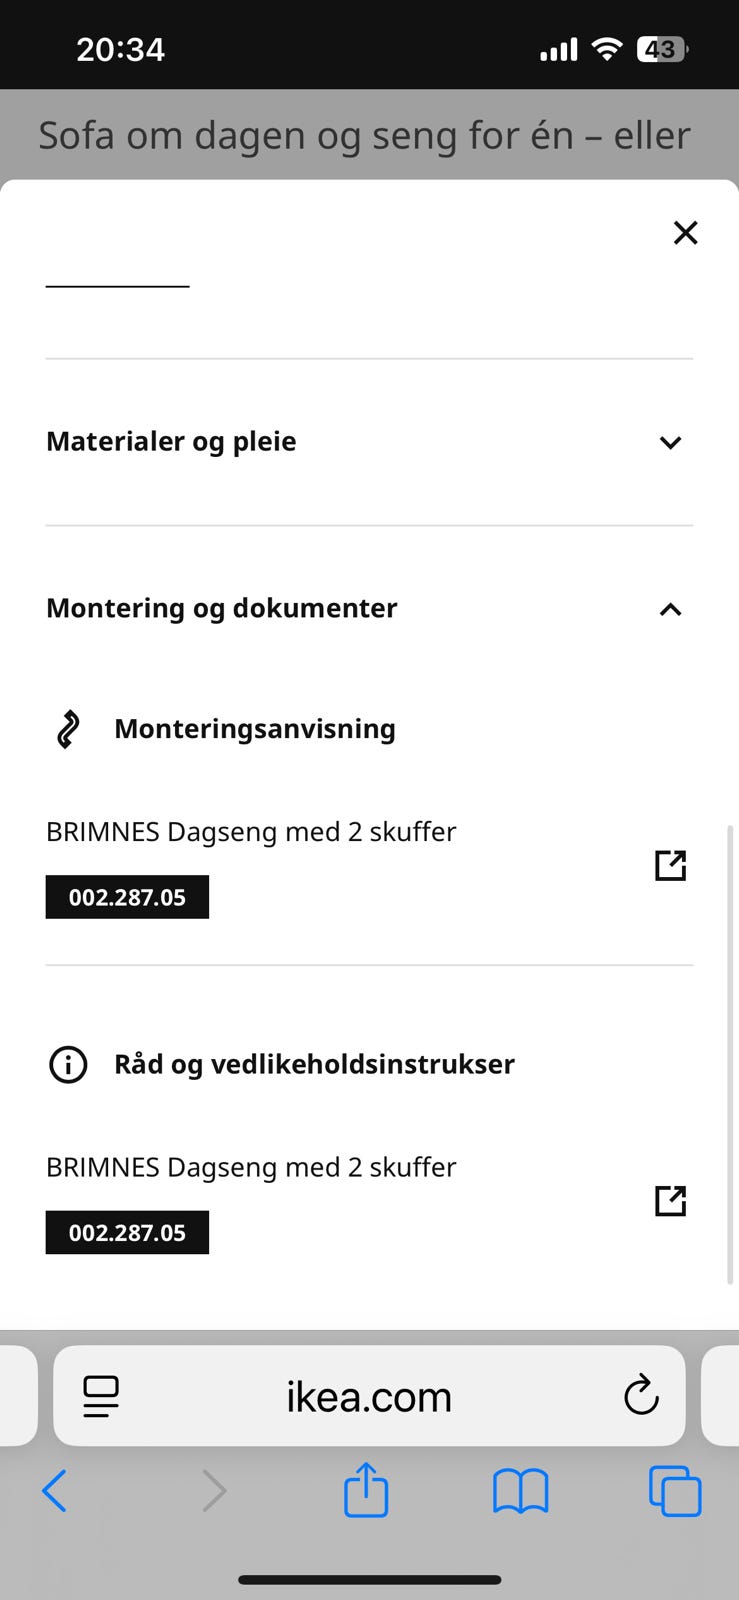Click article number 002.287.05 under Monteringsanvisning
The image size is (739, 1600).
tap(127, 897)
